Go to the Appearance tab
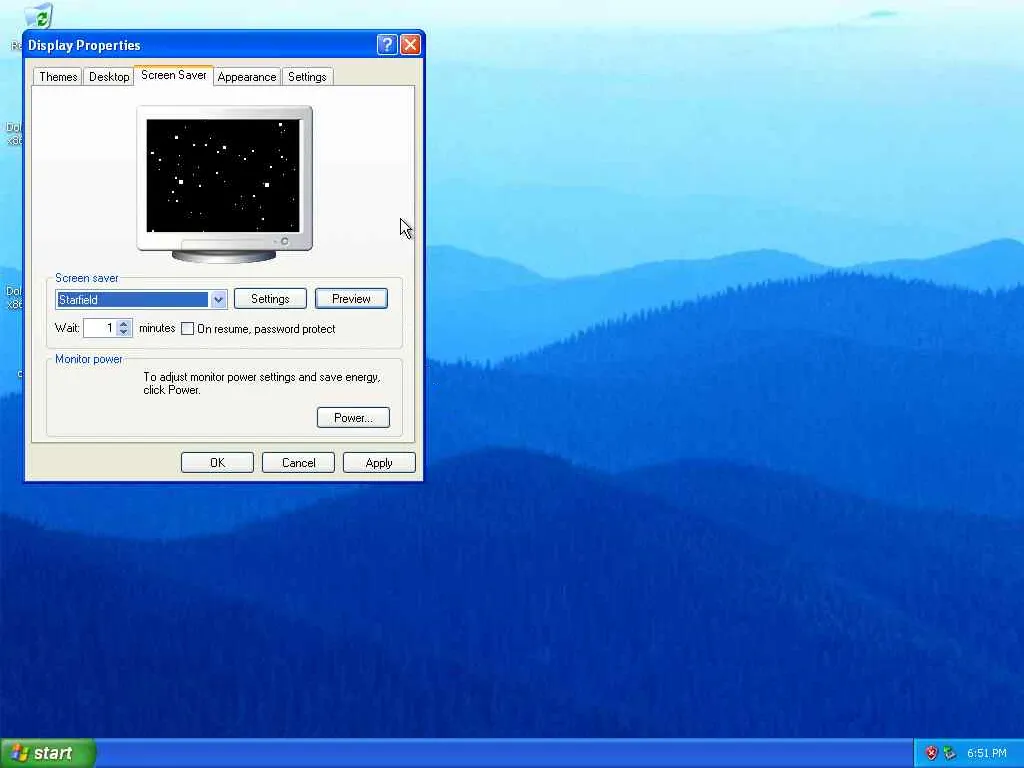 247,77
